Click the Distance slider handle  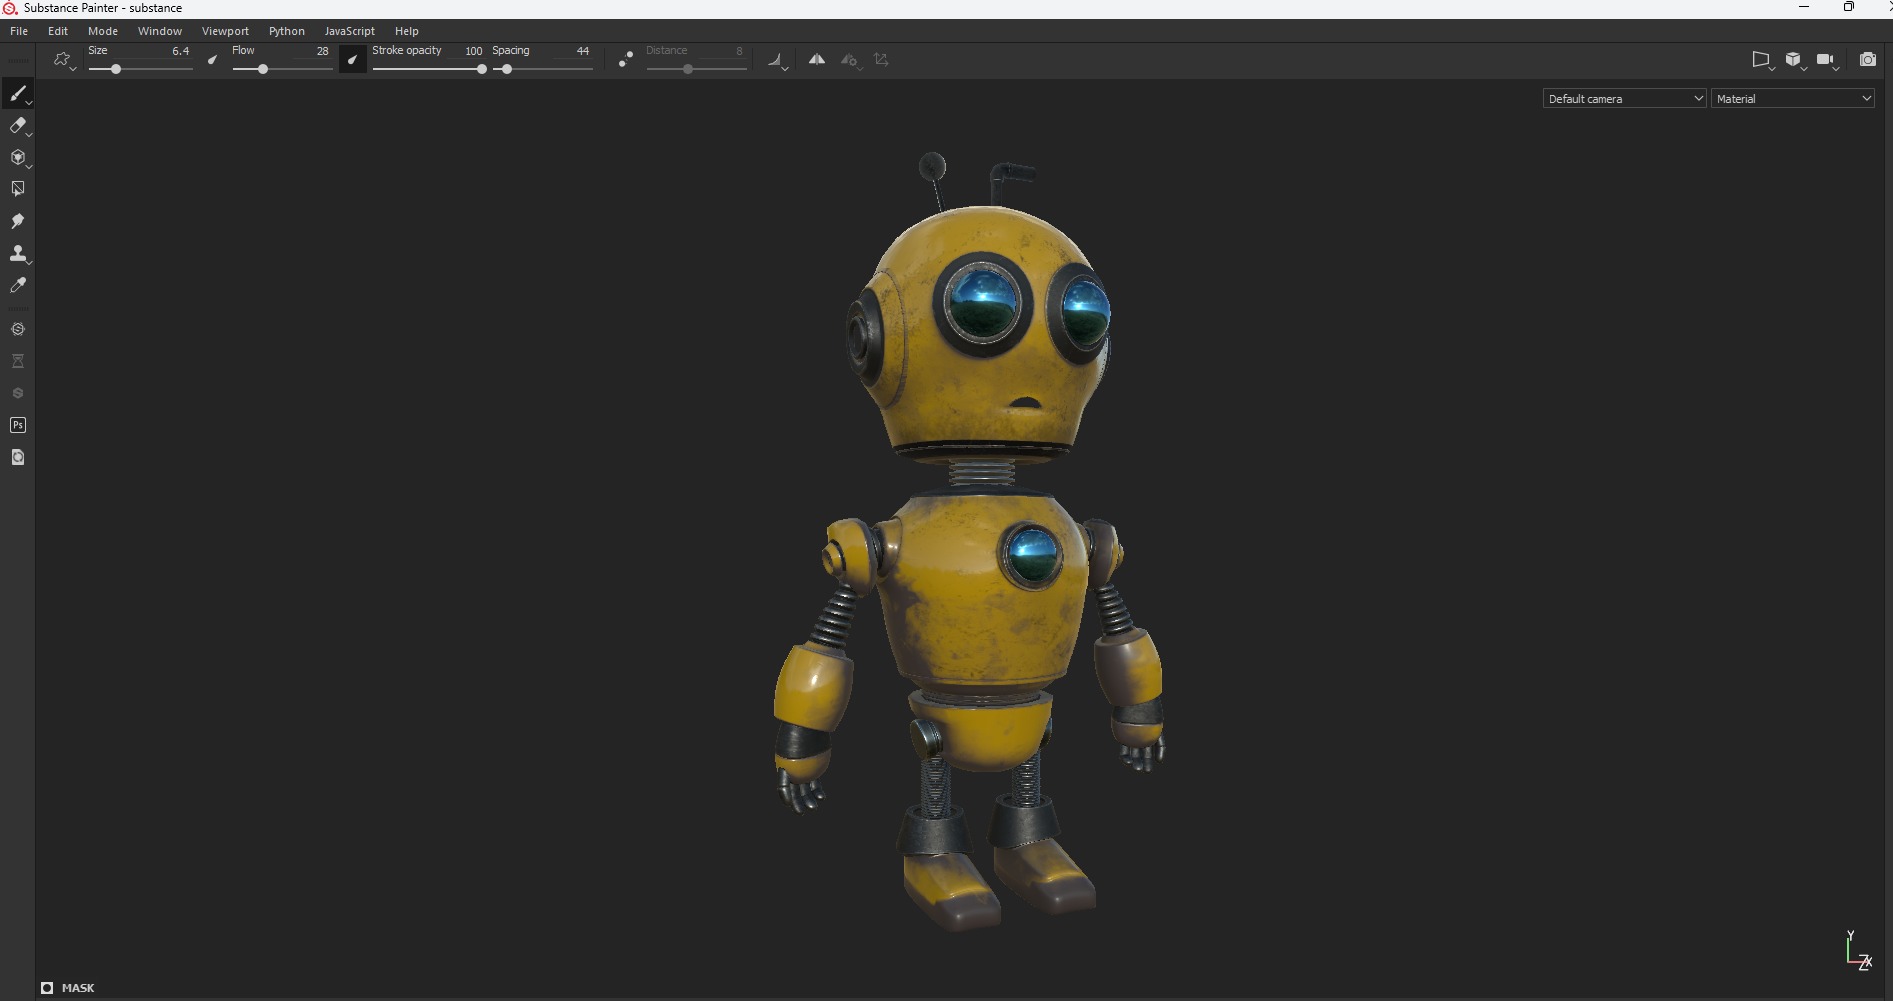687,69
